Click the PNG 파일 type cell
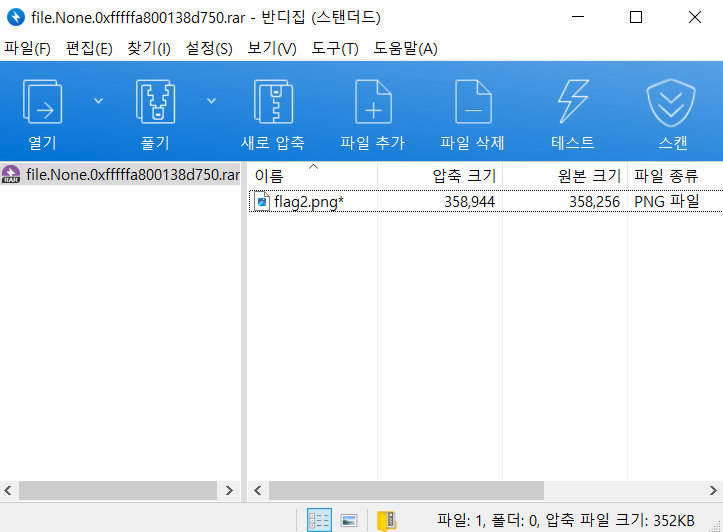 [667, 201]
